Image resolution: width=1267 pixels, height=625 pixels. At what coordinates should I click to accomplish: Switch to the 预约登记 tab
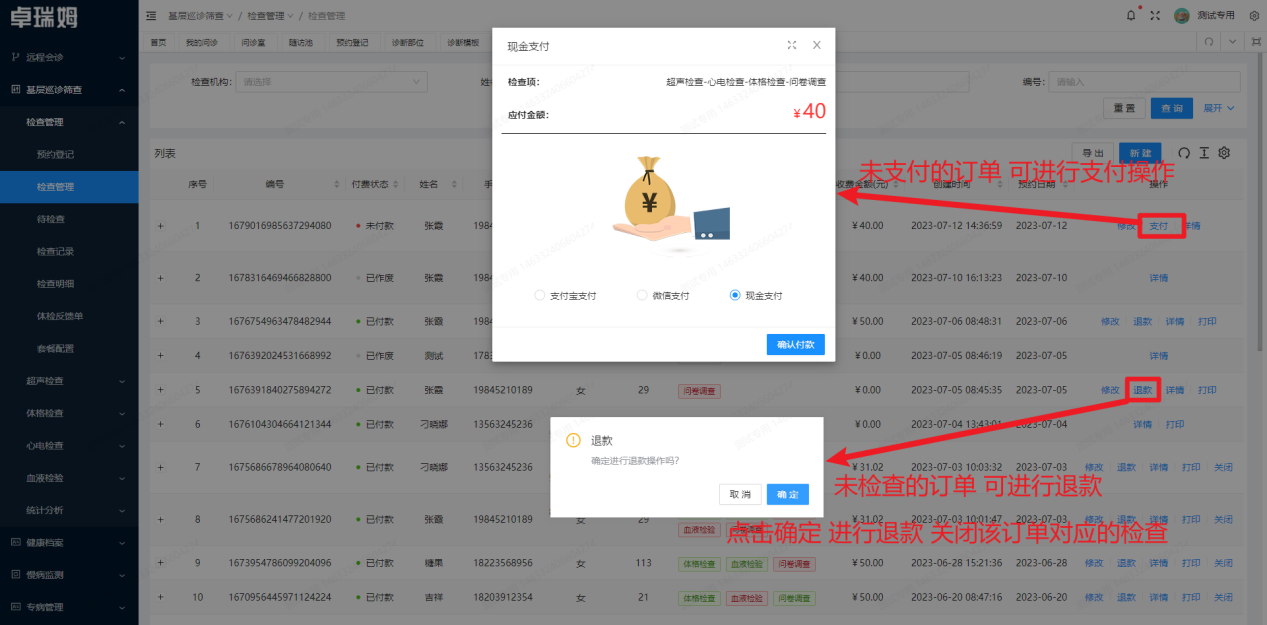352,42
